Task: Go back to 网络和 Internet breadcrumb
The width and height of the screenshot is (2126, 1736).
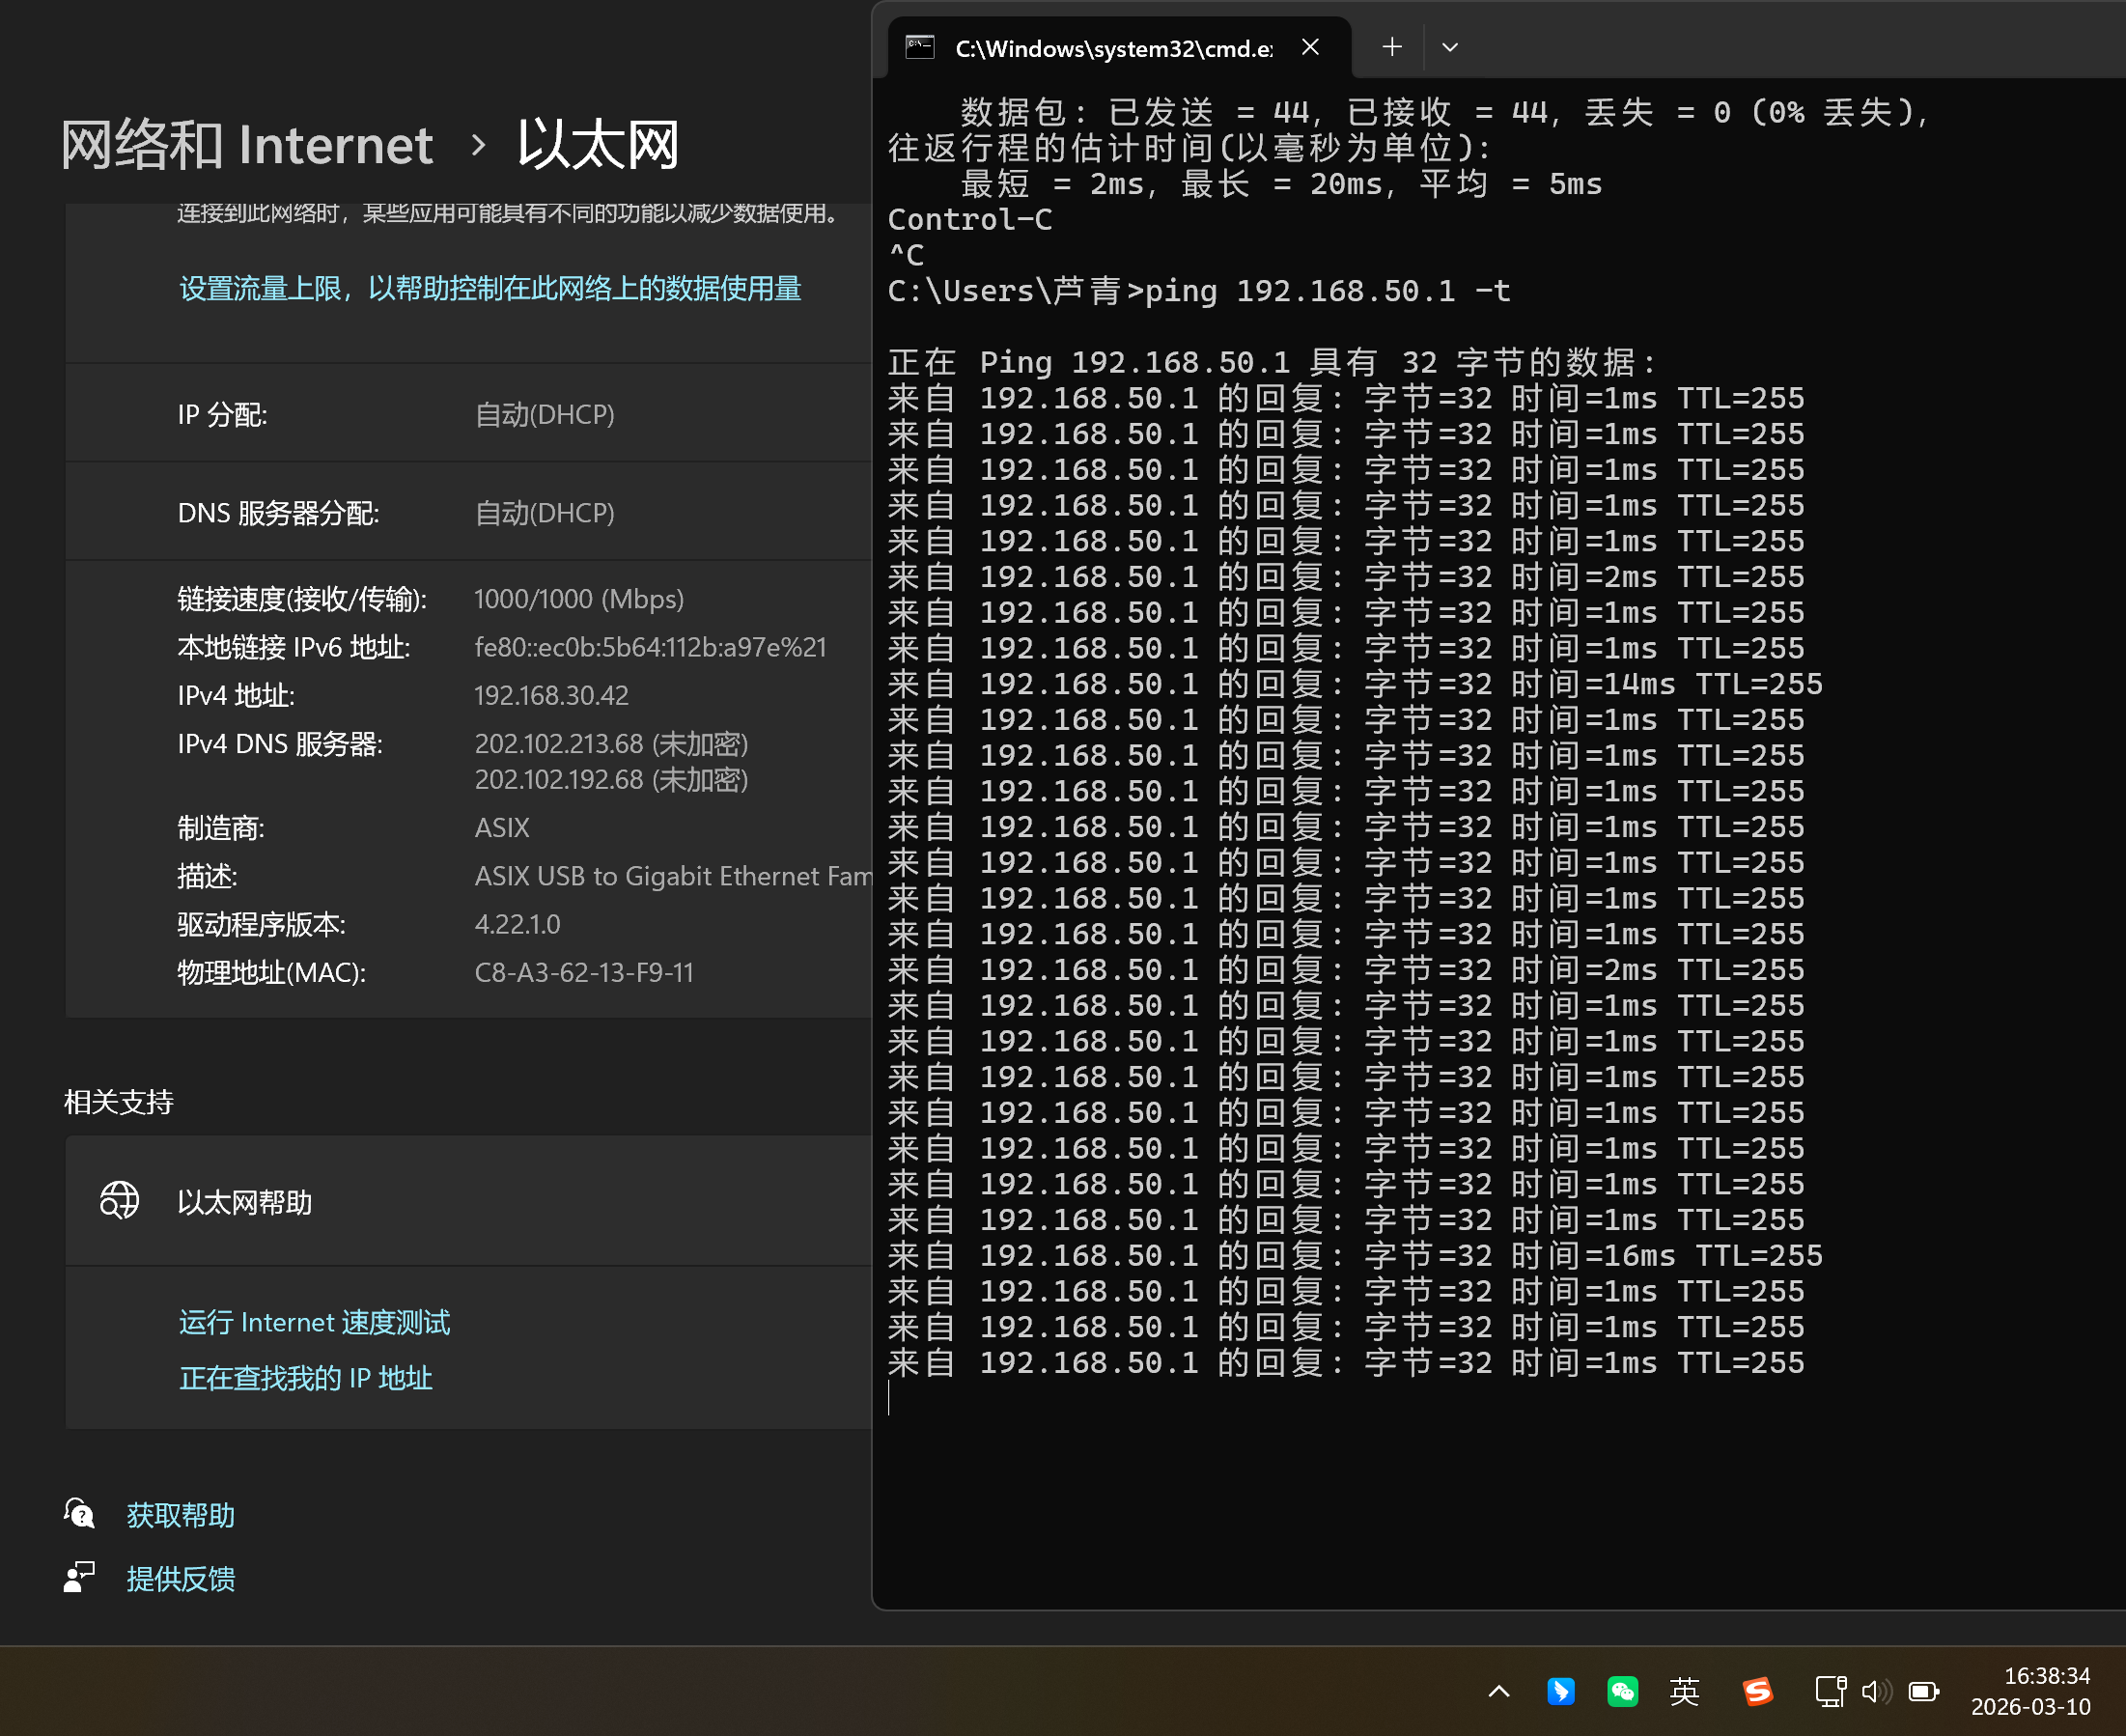Action: click(246, 145)
